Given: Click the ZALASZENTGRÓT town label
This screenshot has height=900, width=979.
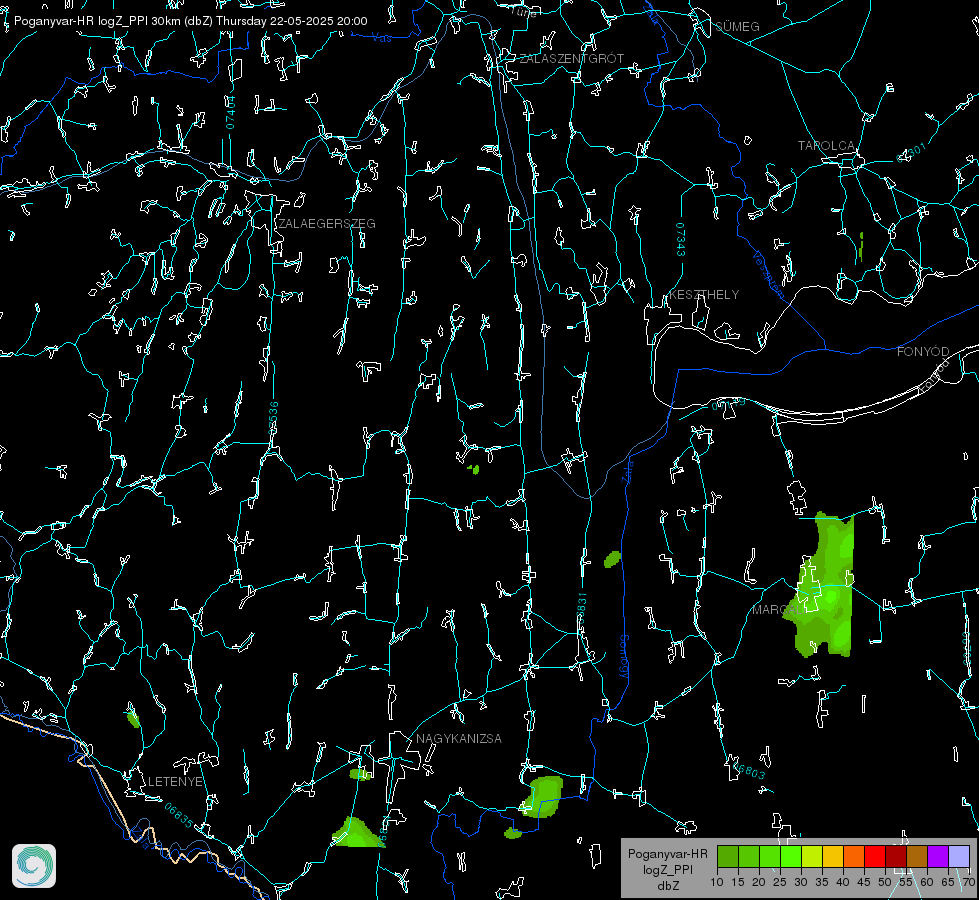Looking at the screenshot, I should 571,59.
